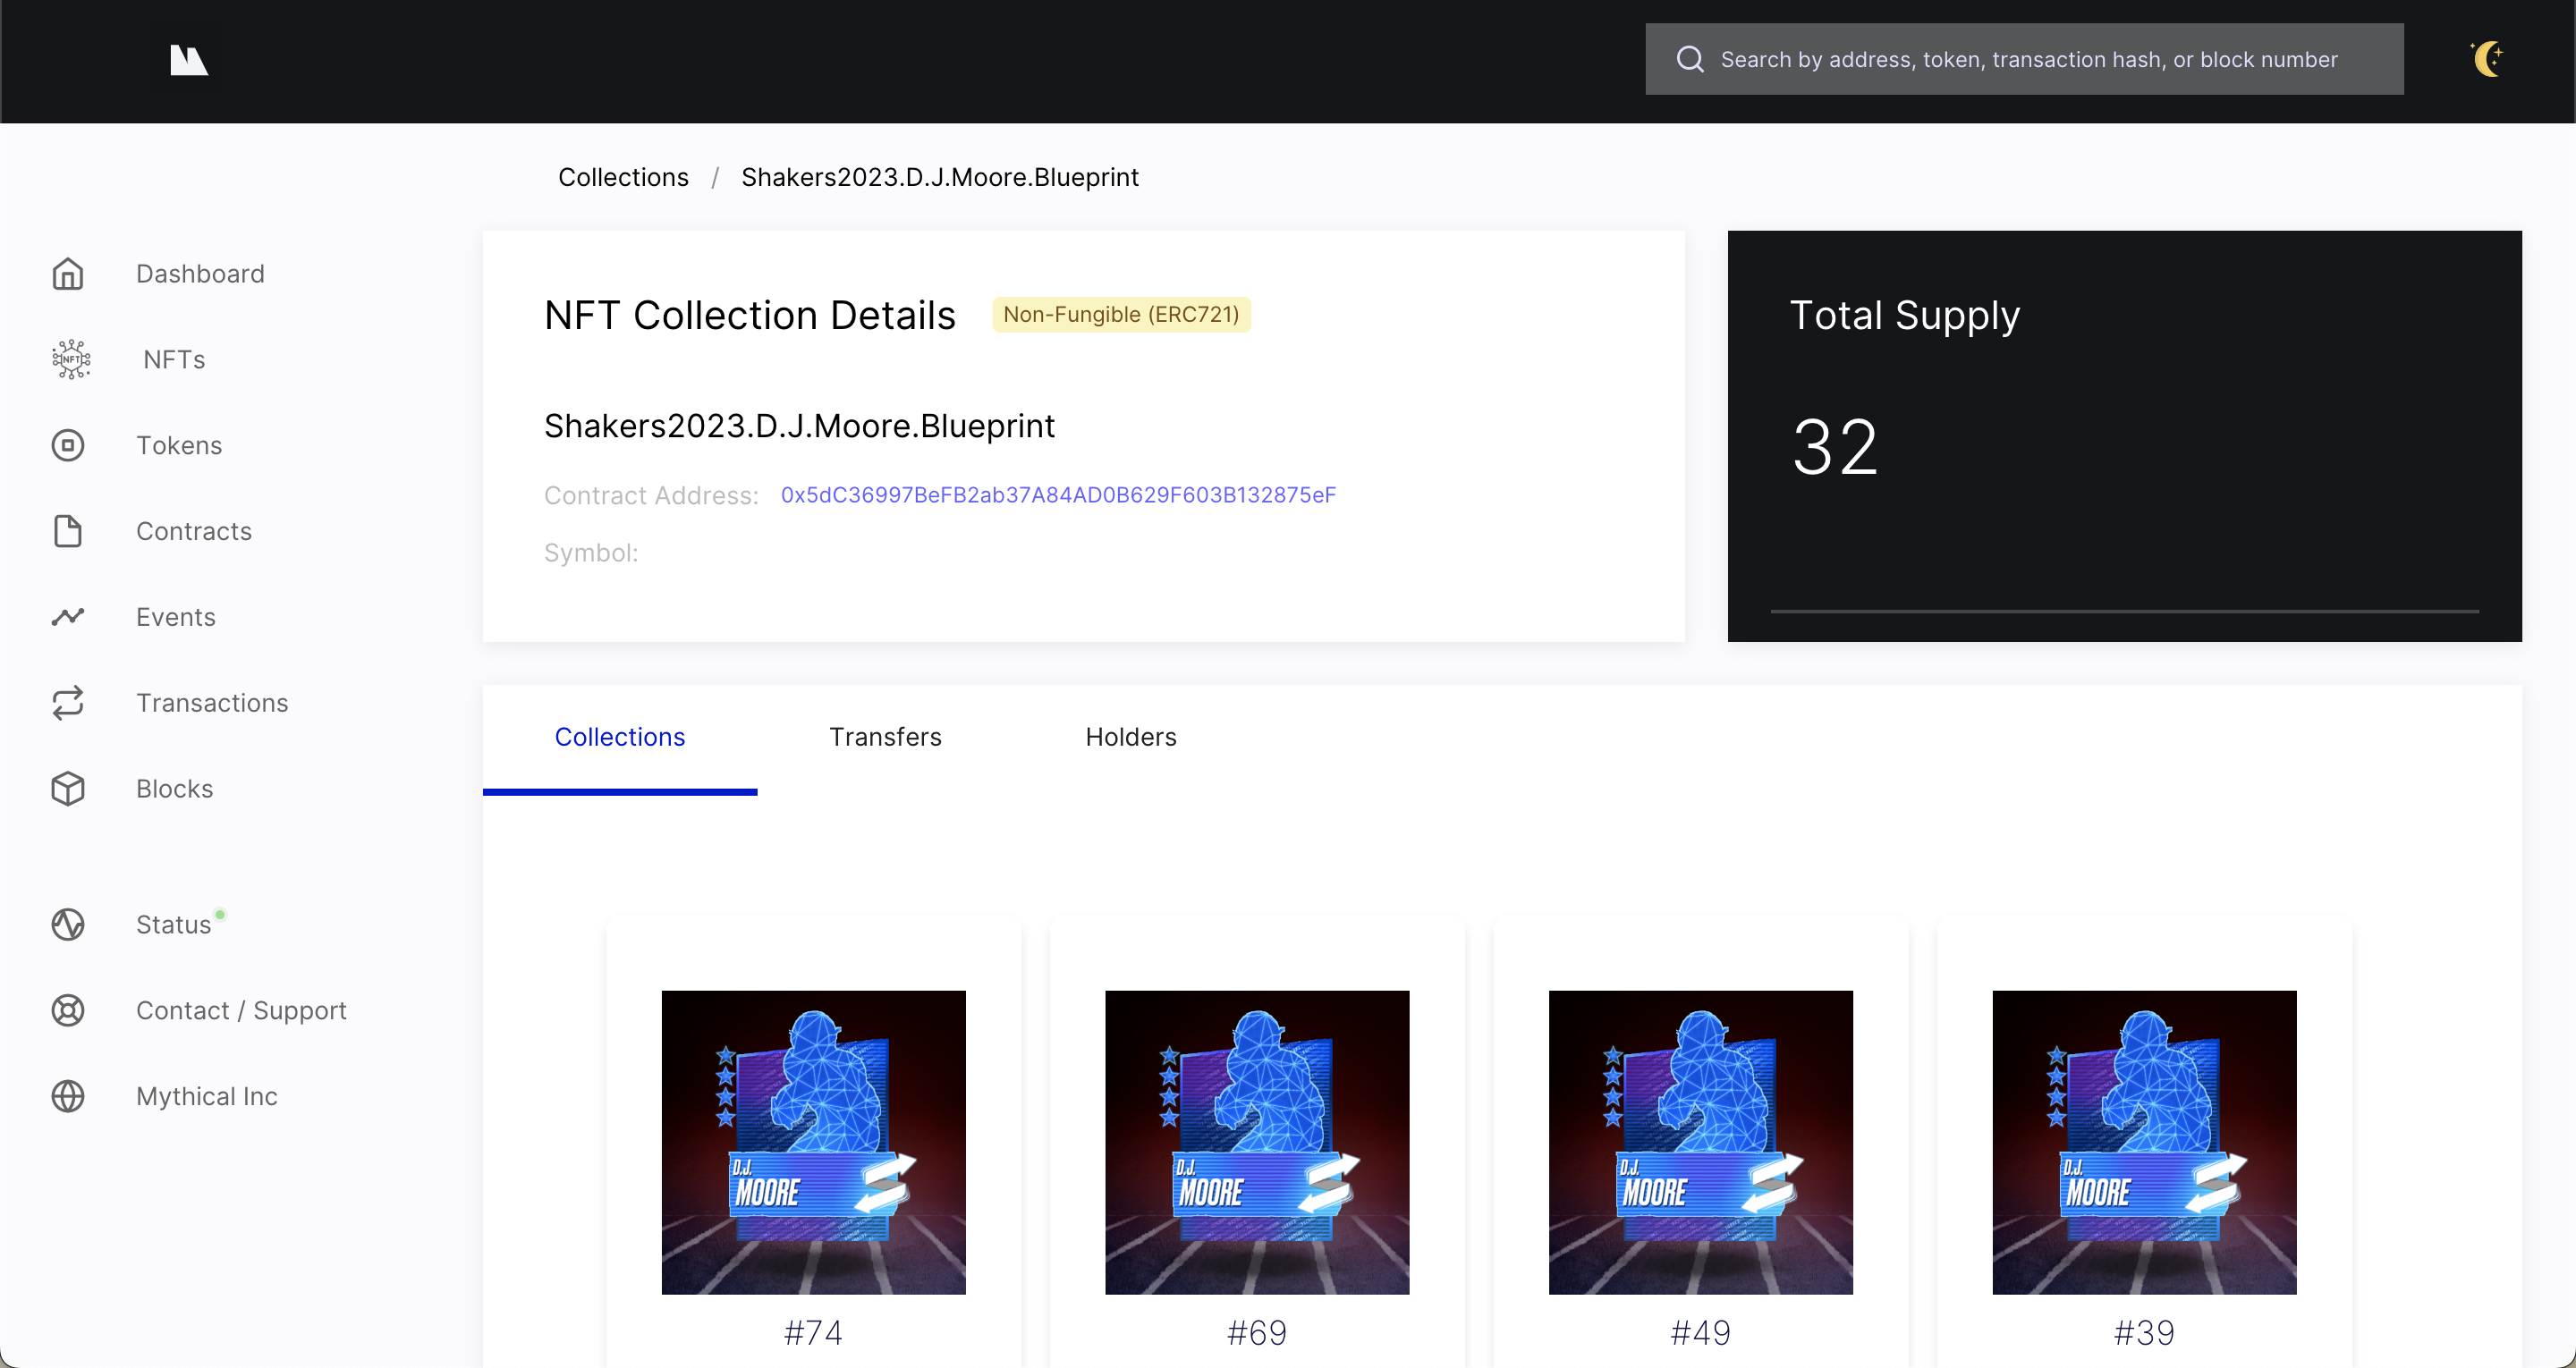Open the Contact / Support link
Viewport: 2576px width, 1368px height.
point(241,1011)
